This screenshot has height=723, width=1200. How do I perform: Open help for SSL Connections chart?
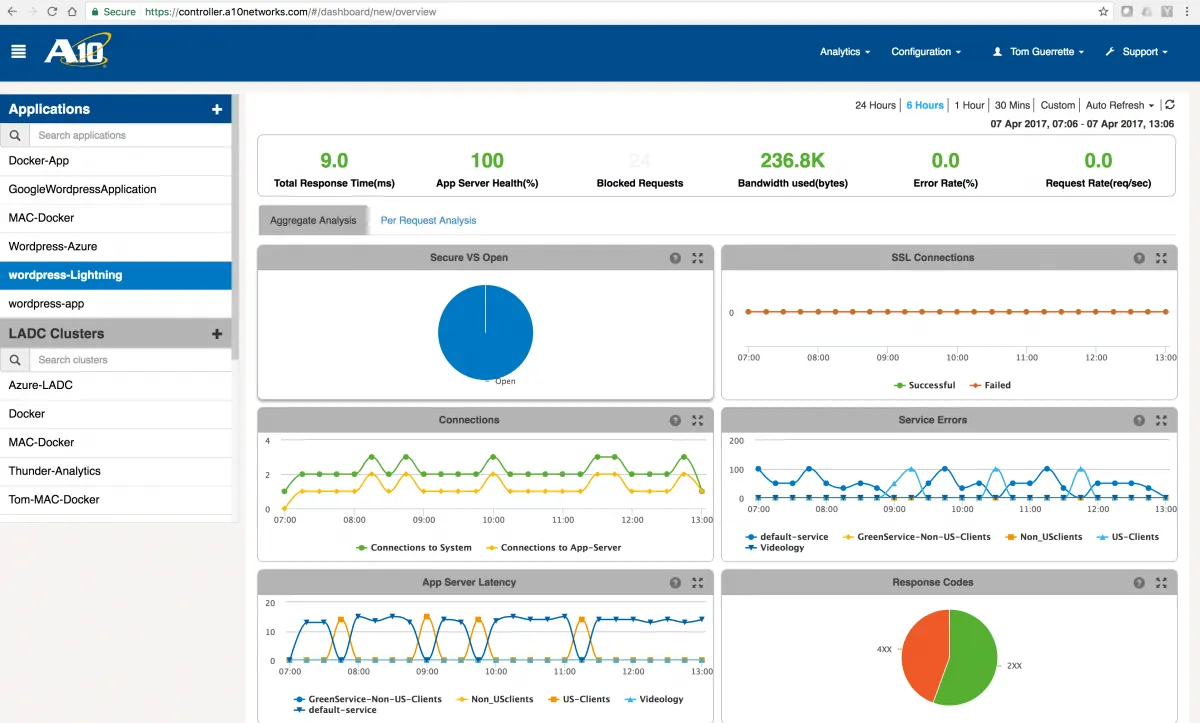tap(1139, 258)
